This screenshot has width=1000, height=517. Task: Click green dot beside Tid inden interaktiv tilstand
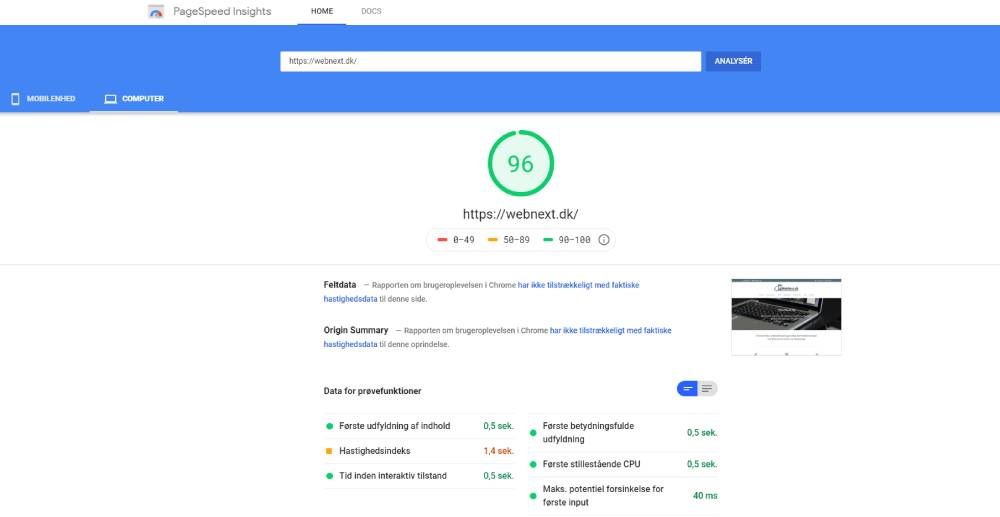pos(330,476)
